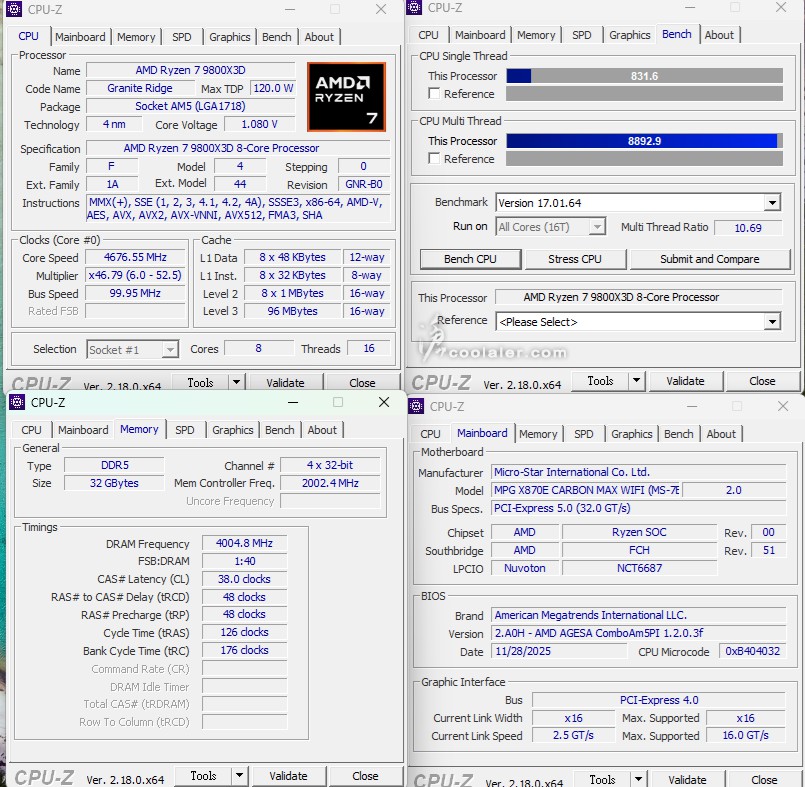Close the top-left CPU tab window with X
Image resolution: width=805 pixels, height=787 pixels.
click(381, 9)
